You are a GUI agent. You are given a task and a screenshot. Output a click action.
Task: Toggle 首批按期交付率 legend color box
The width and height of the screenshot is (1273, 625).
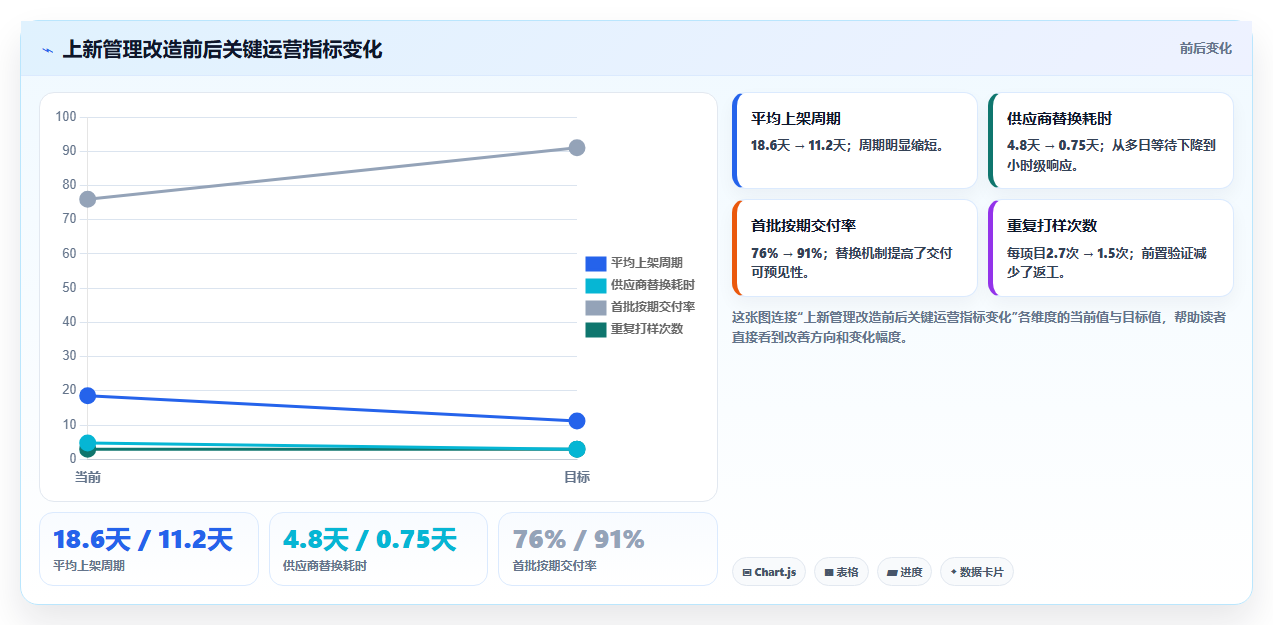pos(596,307)
